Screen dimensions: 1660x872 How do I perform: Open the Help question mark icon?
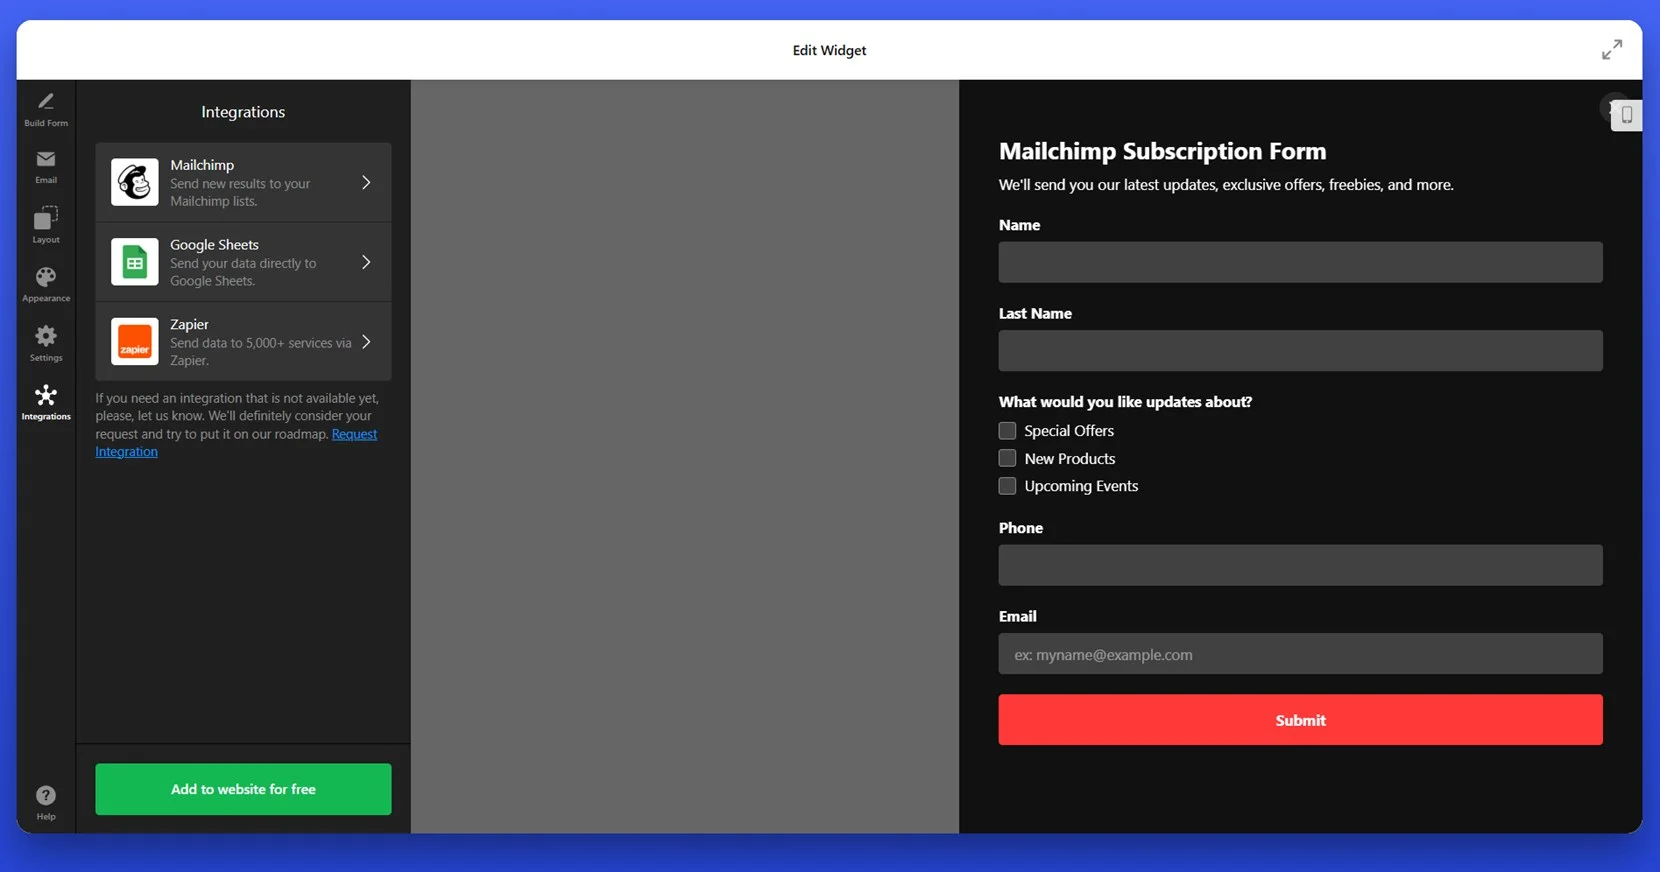[46, 795]
